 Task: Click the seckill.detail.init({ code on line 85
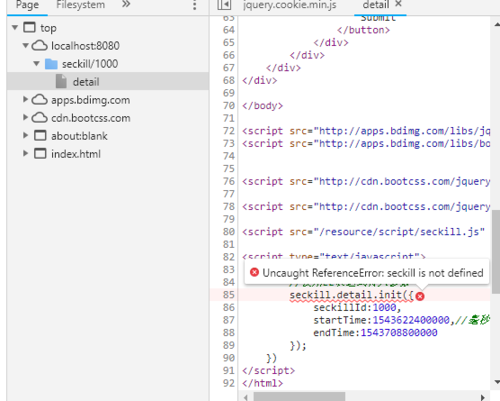point(351,295)
